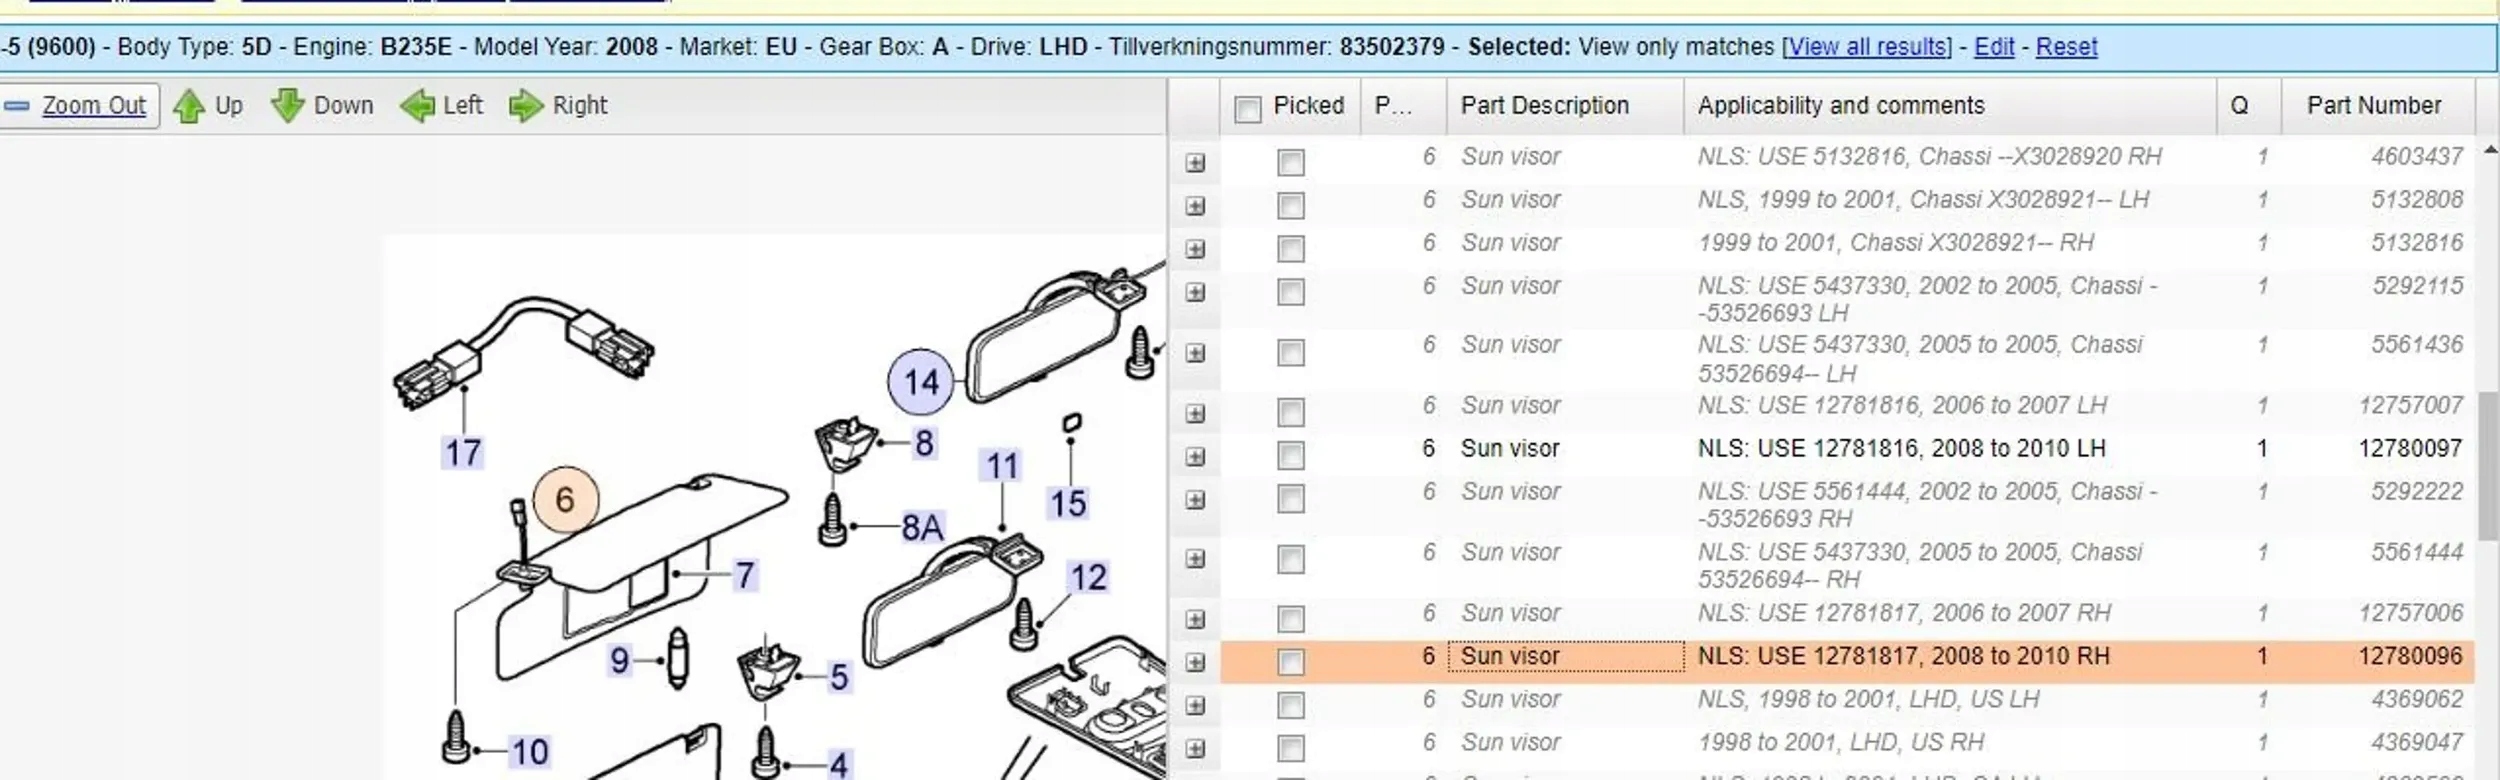Click the green Left arrow icon
Screen dimensions: 2500x780
[x=417, y=106]
